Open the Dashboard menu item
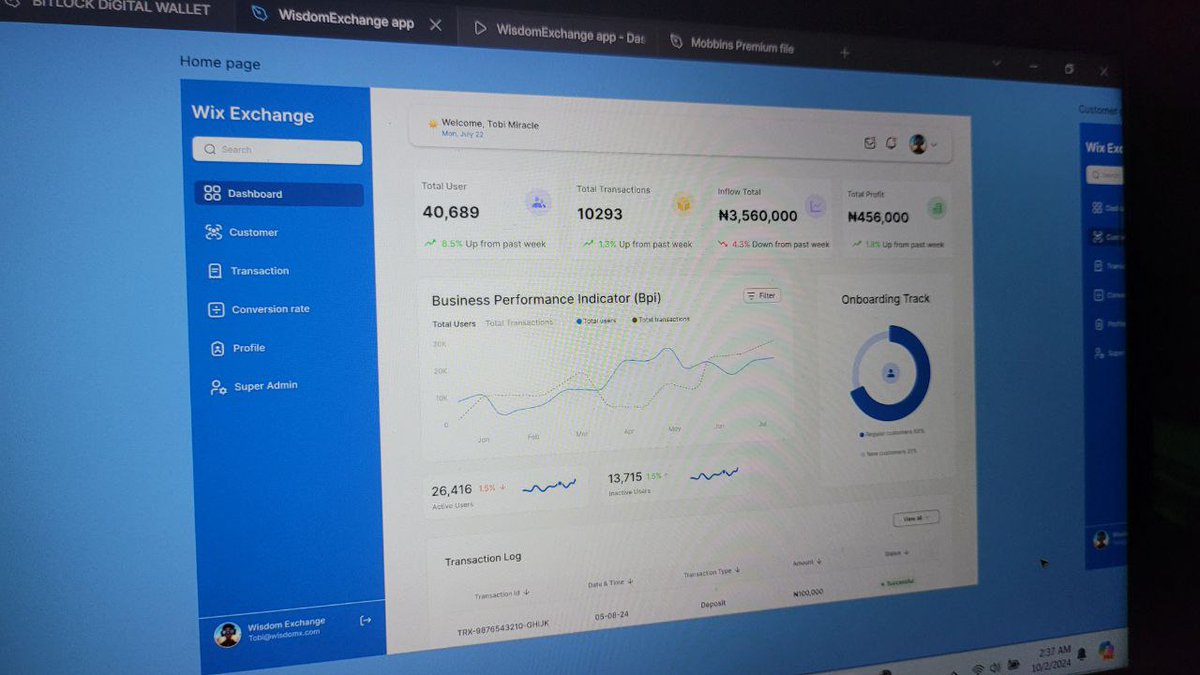The height and width of the screenshot is (675, 1200). (x=278, y=194)
